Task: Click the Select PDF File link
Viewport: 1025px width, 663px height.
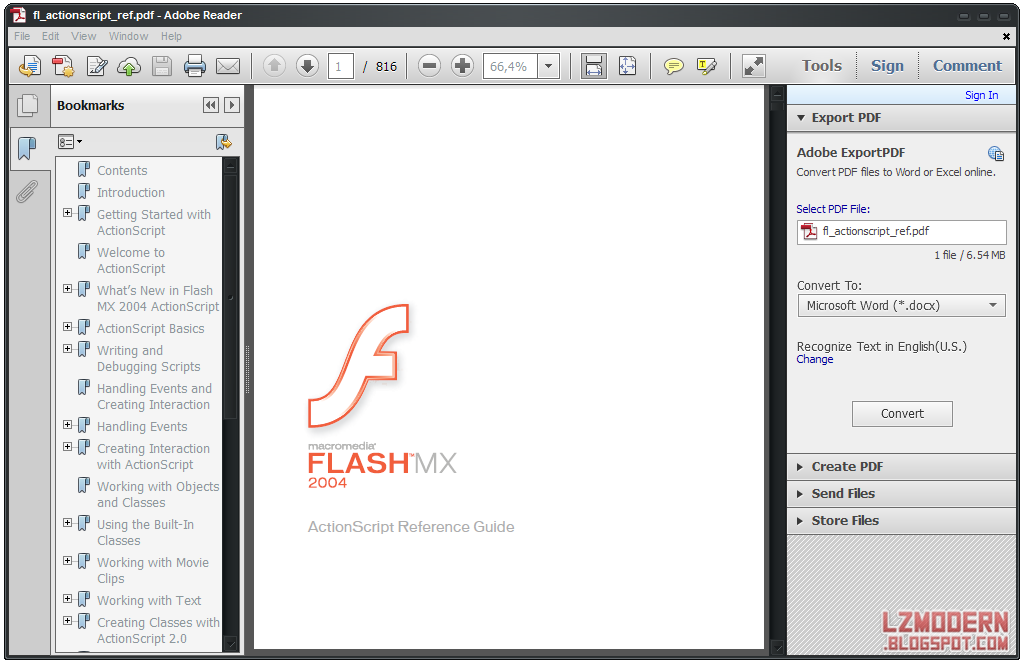Action: click(833, 209)
